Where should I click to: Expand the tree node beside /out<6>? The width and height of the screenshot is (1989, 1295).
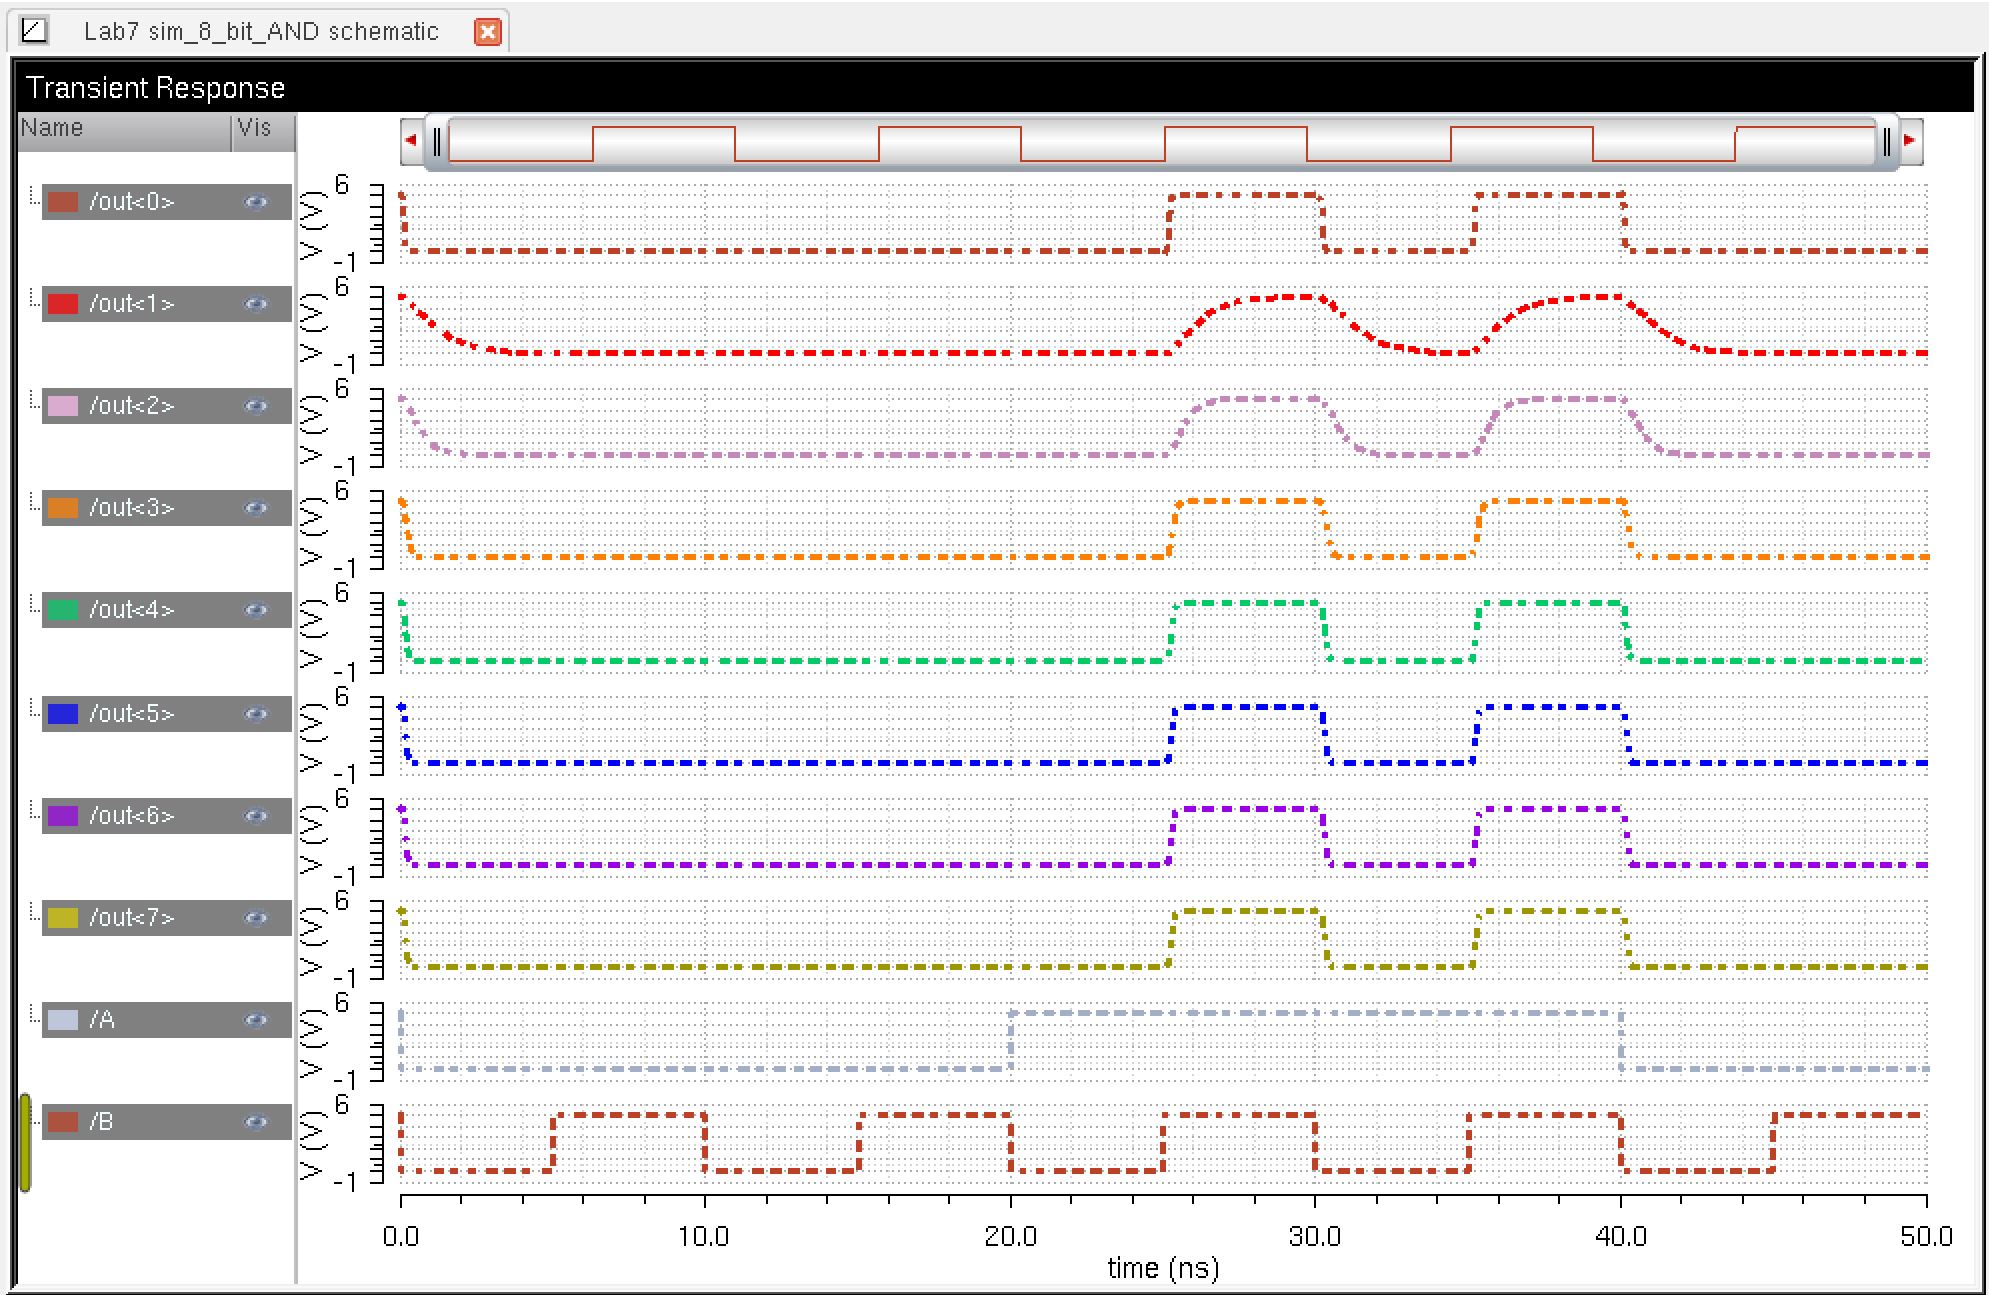coord(34,808)
